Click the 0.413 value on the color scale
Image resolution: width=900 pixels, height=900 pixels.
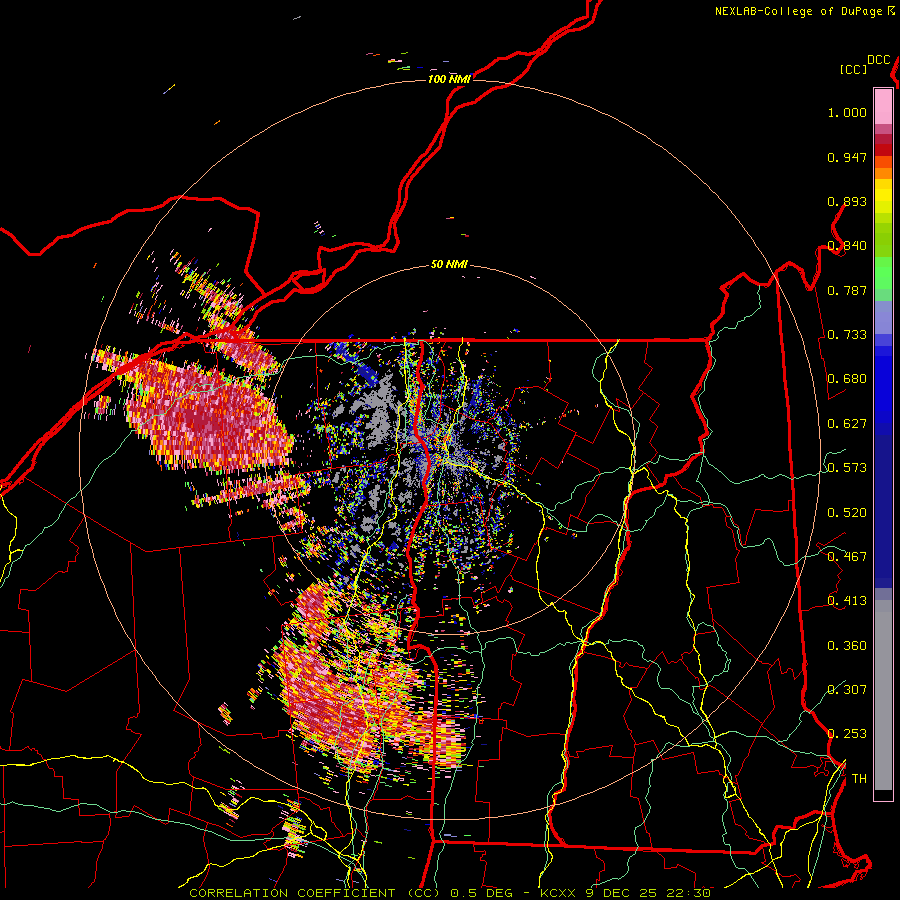click(x=847, y=601)
